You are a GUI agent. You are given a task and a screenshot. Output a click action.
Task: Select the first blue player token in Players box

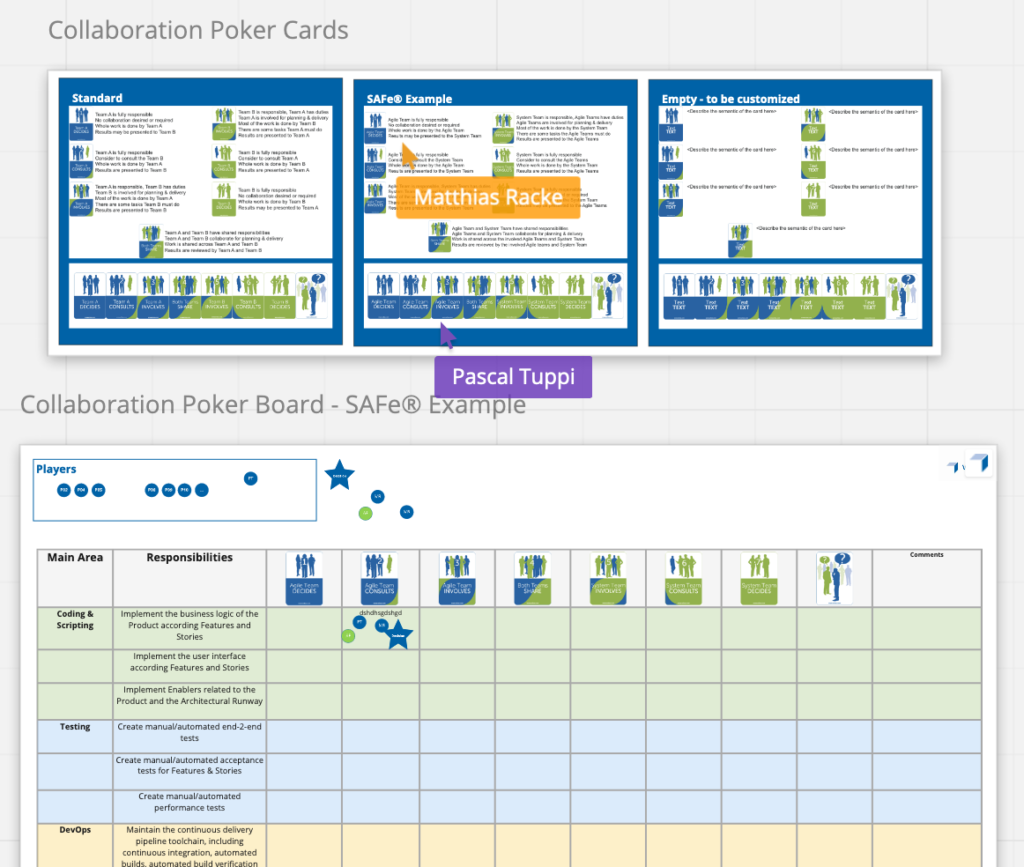[x=64, y=490]
